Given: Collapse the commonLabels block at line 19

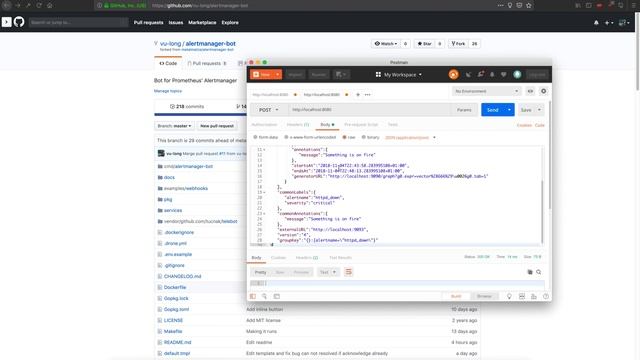Looking at the screenshot, I should tap(264, 192).
